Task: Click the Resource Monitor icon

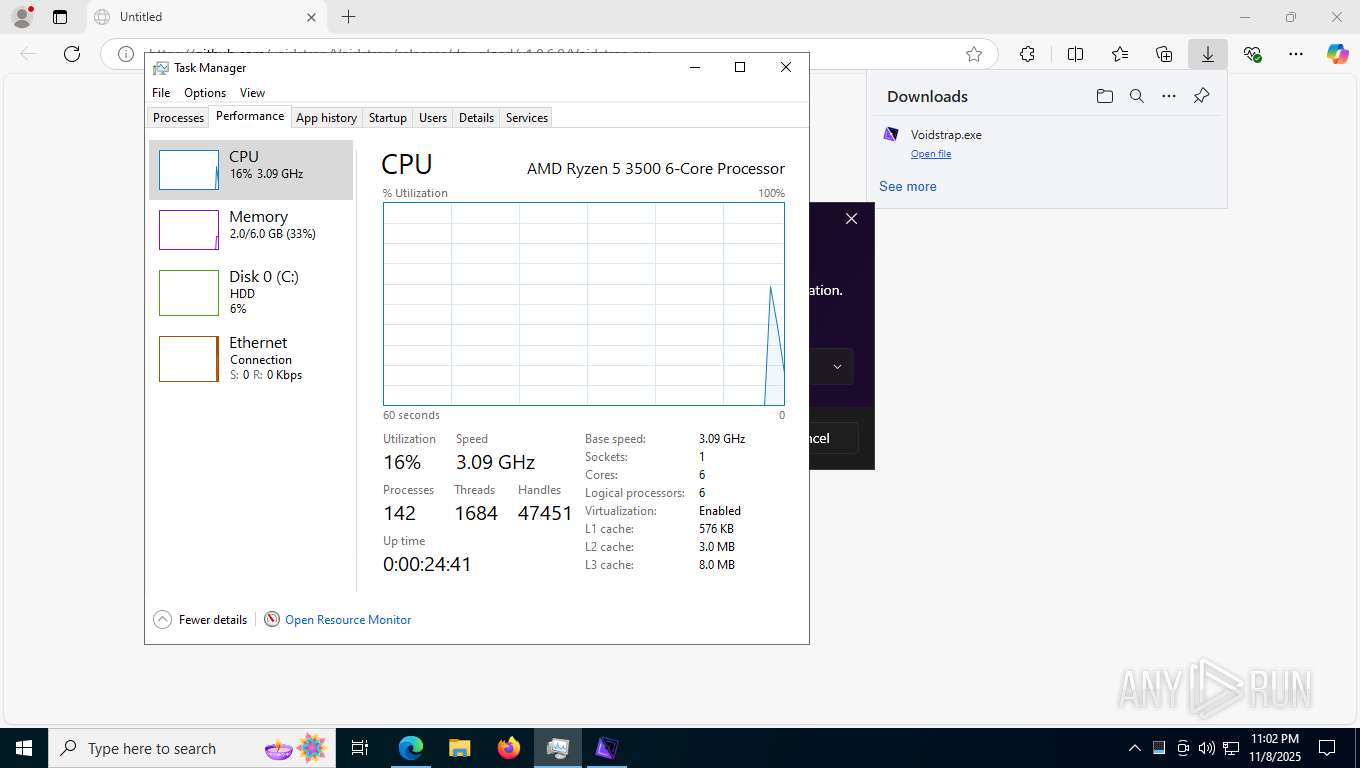Action: (x=272, y=620)
